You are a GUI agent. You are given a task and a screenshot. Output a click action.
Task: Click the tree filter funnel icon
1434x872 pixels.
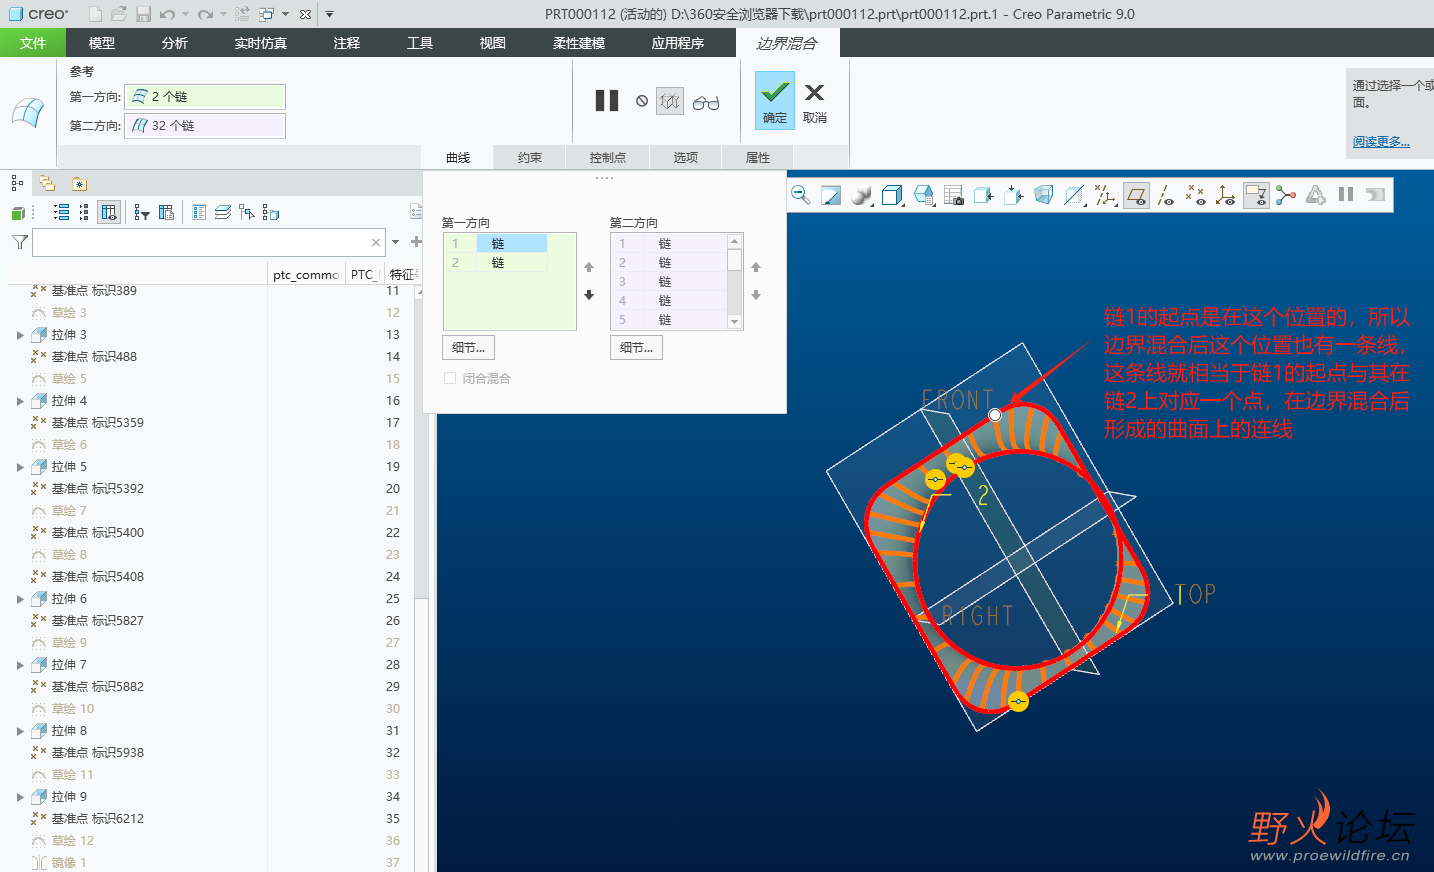tap(19, 242)
